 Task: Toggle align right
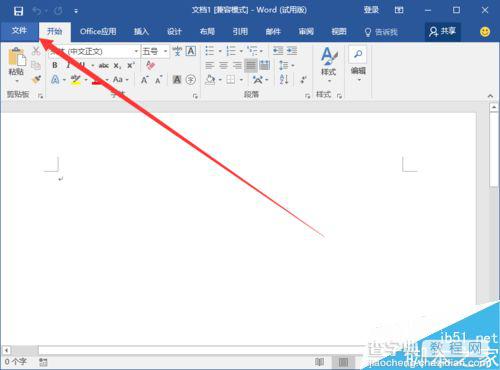pos(237,65)
